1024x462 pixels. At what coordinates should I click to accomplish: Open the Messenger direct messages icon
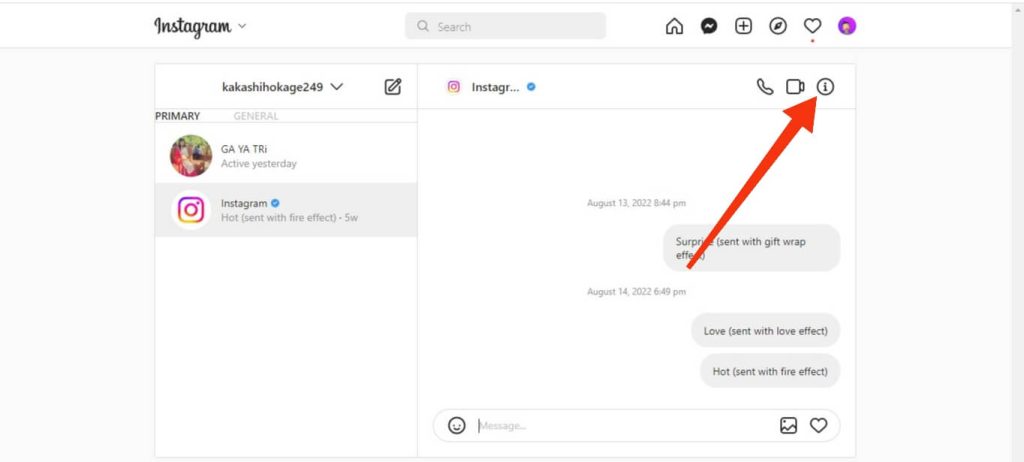[709, 26]
